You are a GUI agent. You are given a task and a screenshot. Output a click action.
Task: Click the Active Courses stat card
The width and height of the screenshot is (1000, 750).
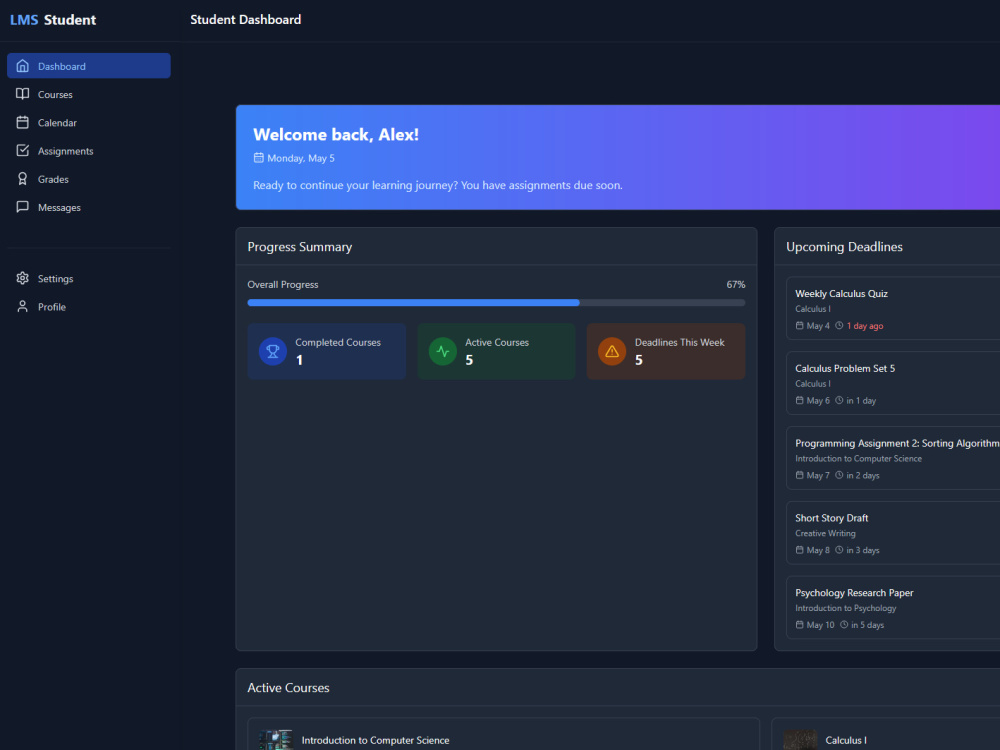(x=496, y=351)
